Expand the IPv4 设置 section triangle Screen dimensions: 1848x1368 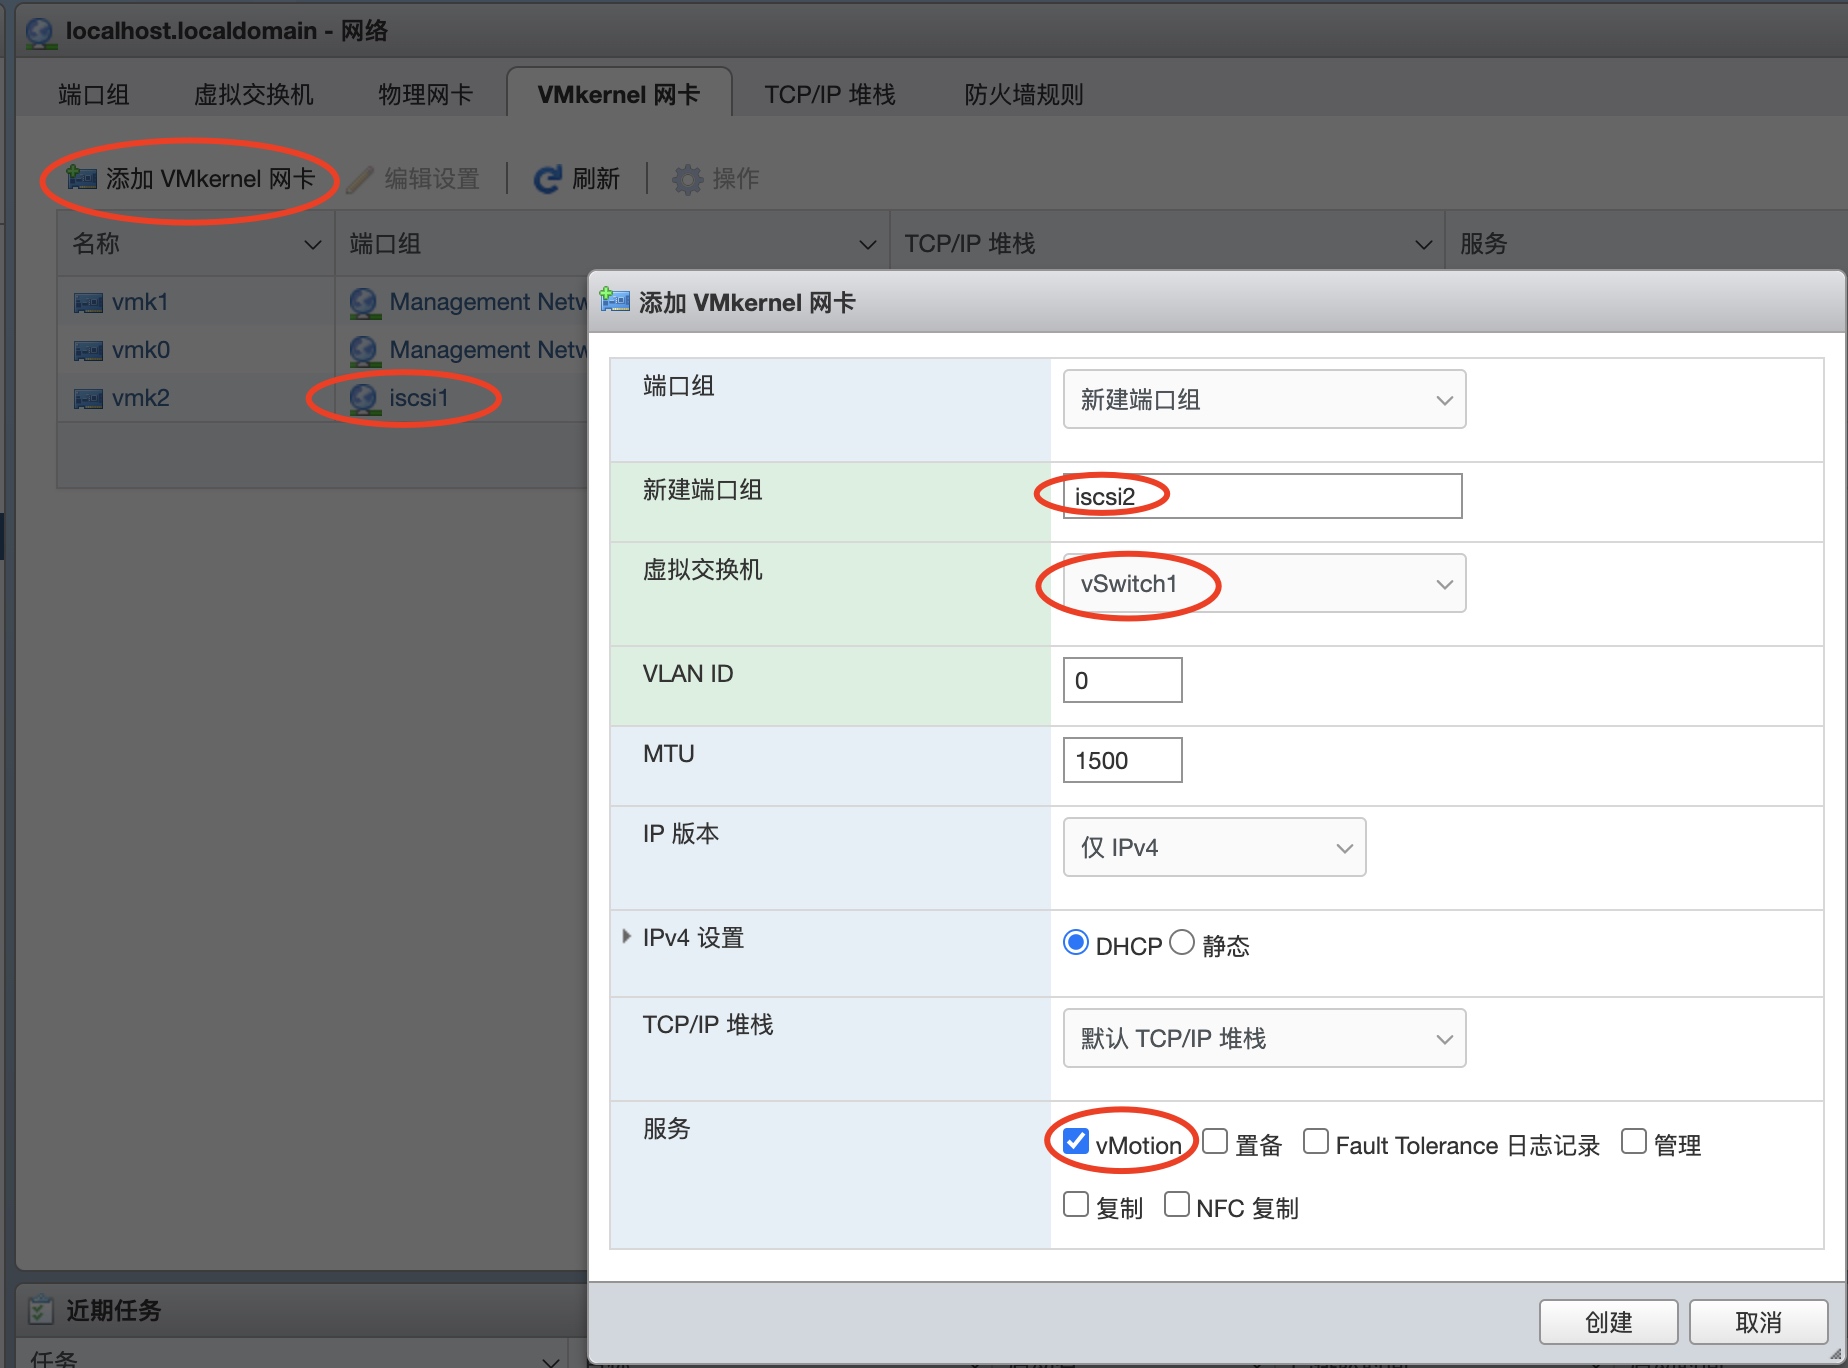[626, 936]
